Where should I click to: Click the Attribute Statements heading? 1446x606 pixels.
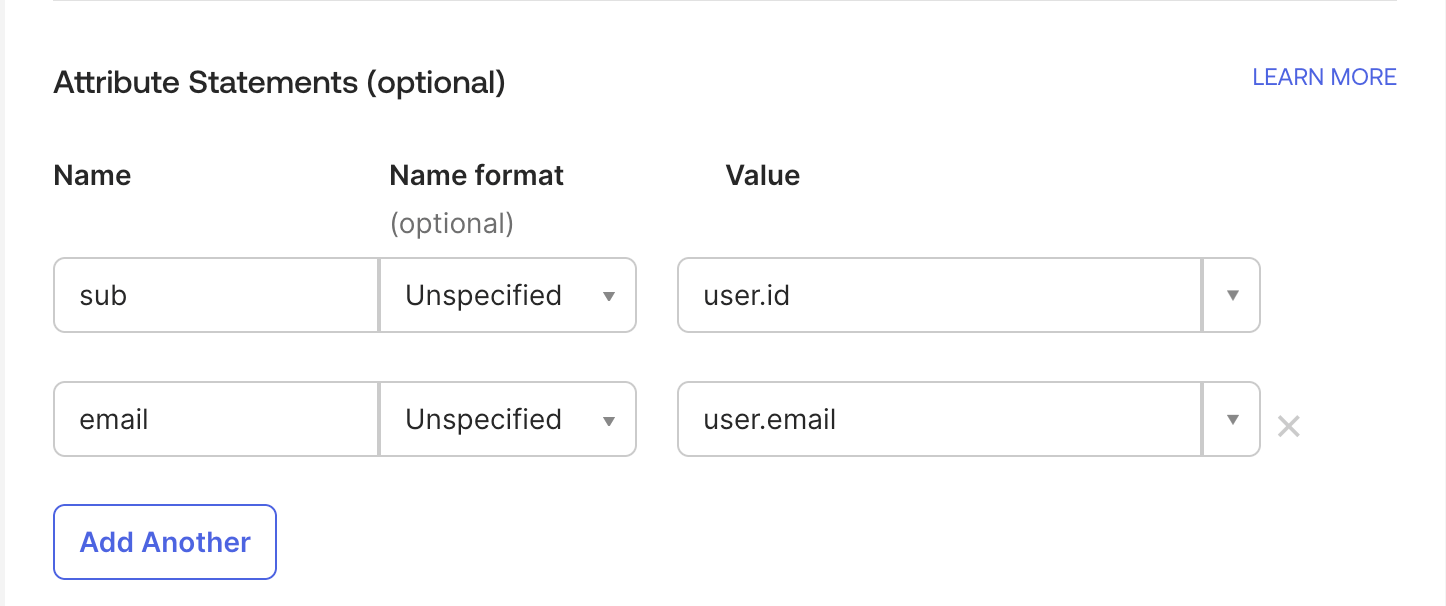[x=280, y=83]
